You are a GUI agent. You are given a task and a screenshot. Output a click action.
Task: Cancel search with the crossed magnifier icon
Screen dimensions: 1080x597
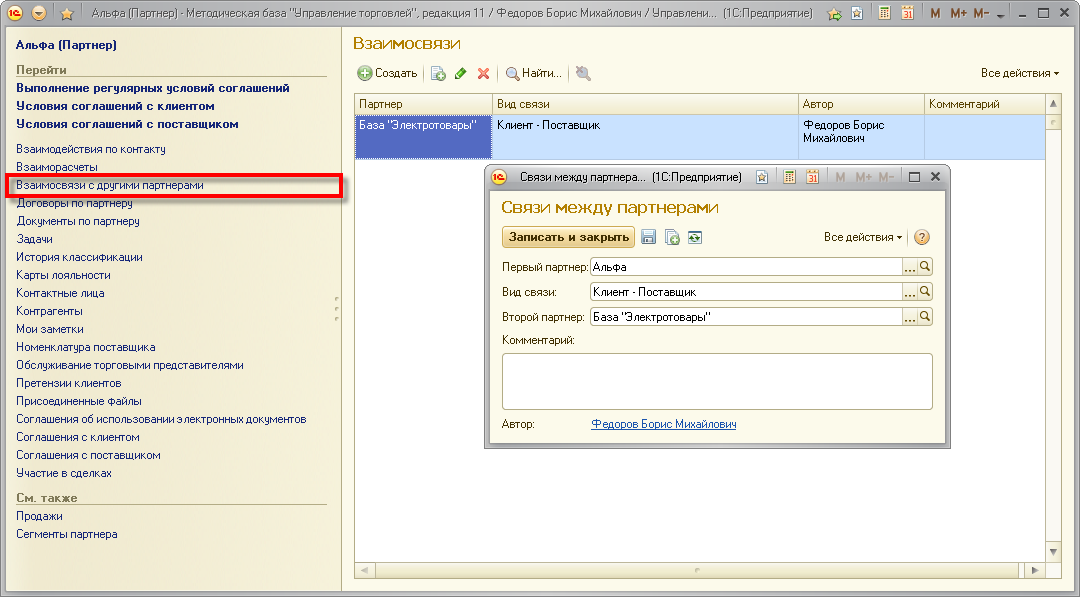pos(583,73)
